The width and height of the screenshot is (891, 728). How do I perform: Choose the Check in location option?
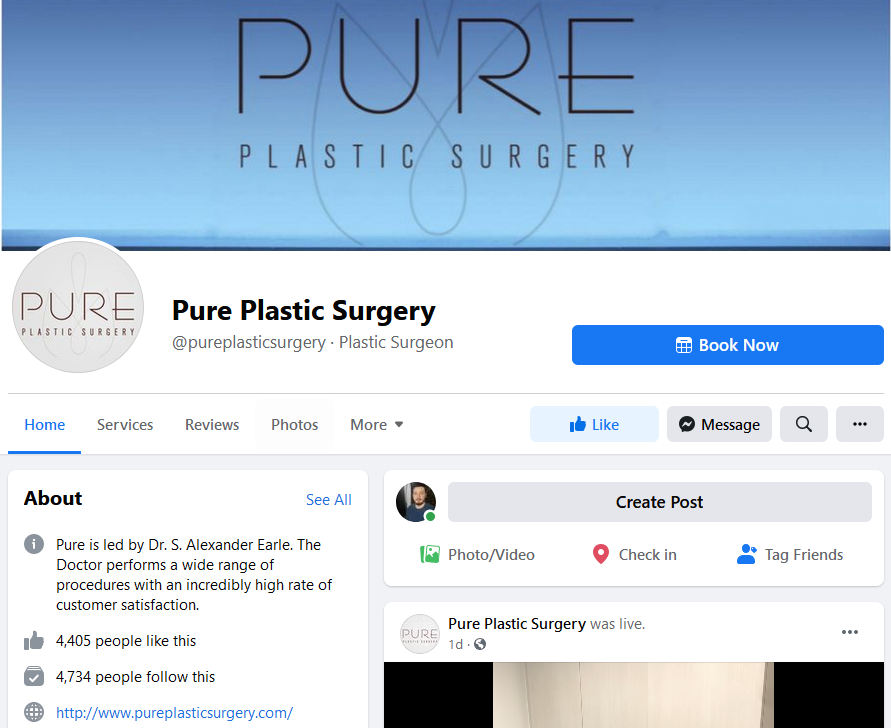point(634,554)
